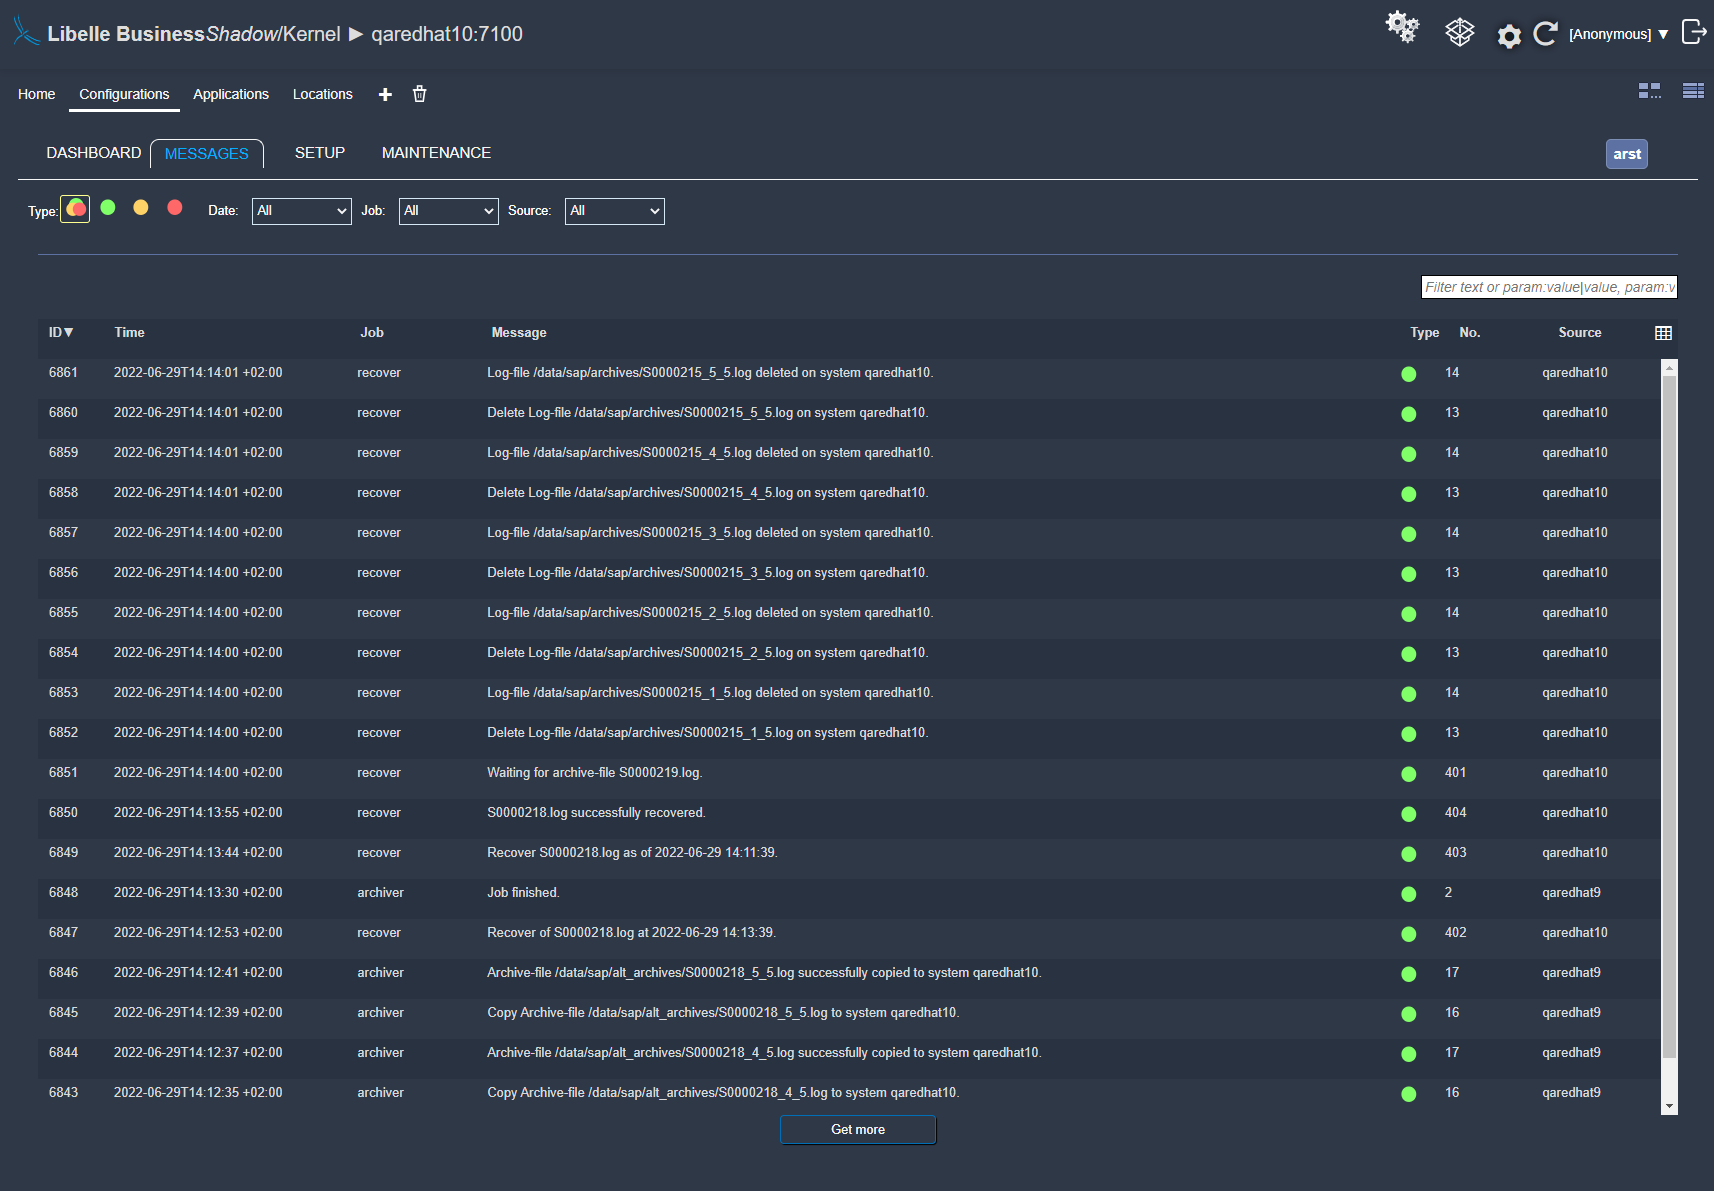1714x1191 pixels.
Task: Switch to the list view icon
Action: click(x=1693, y=91)
